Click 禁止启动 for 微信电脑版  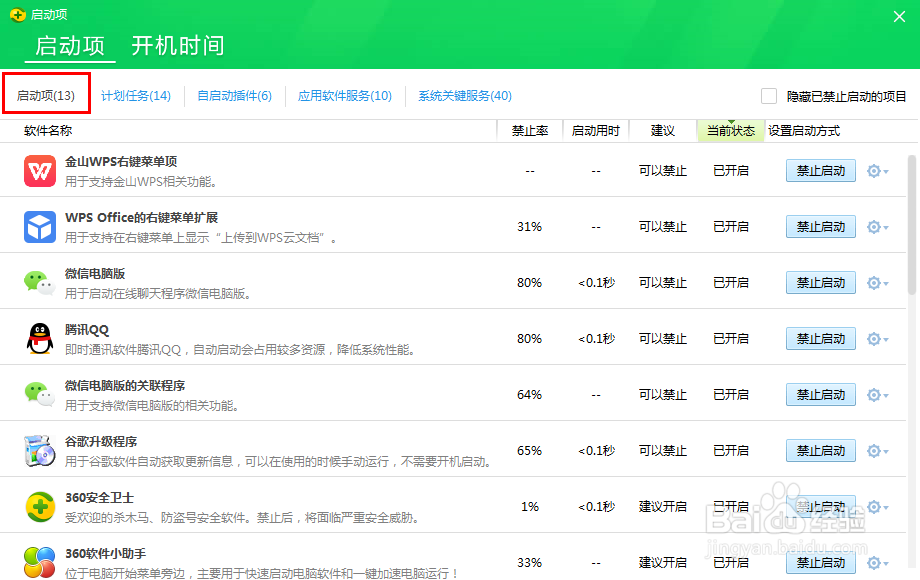[820, 282]
